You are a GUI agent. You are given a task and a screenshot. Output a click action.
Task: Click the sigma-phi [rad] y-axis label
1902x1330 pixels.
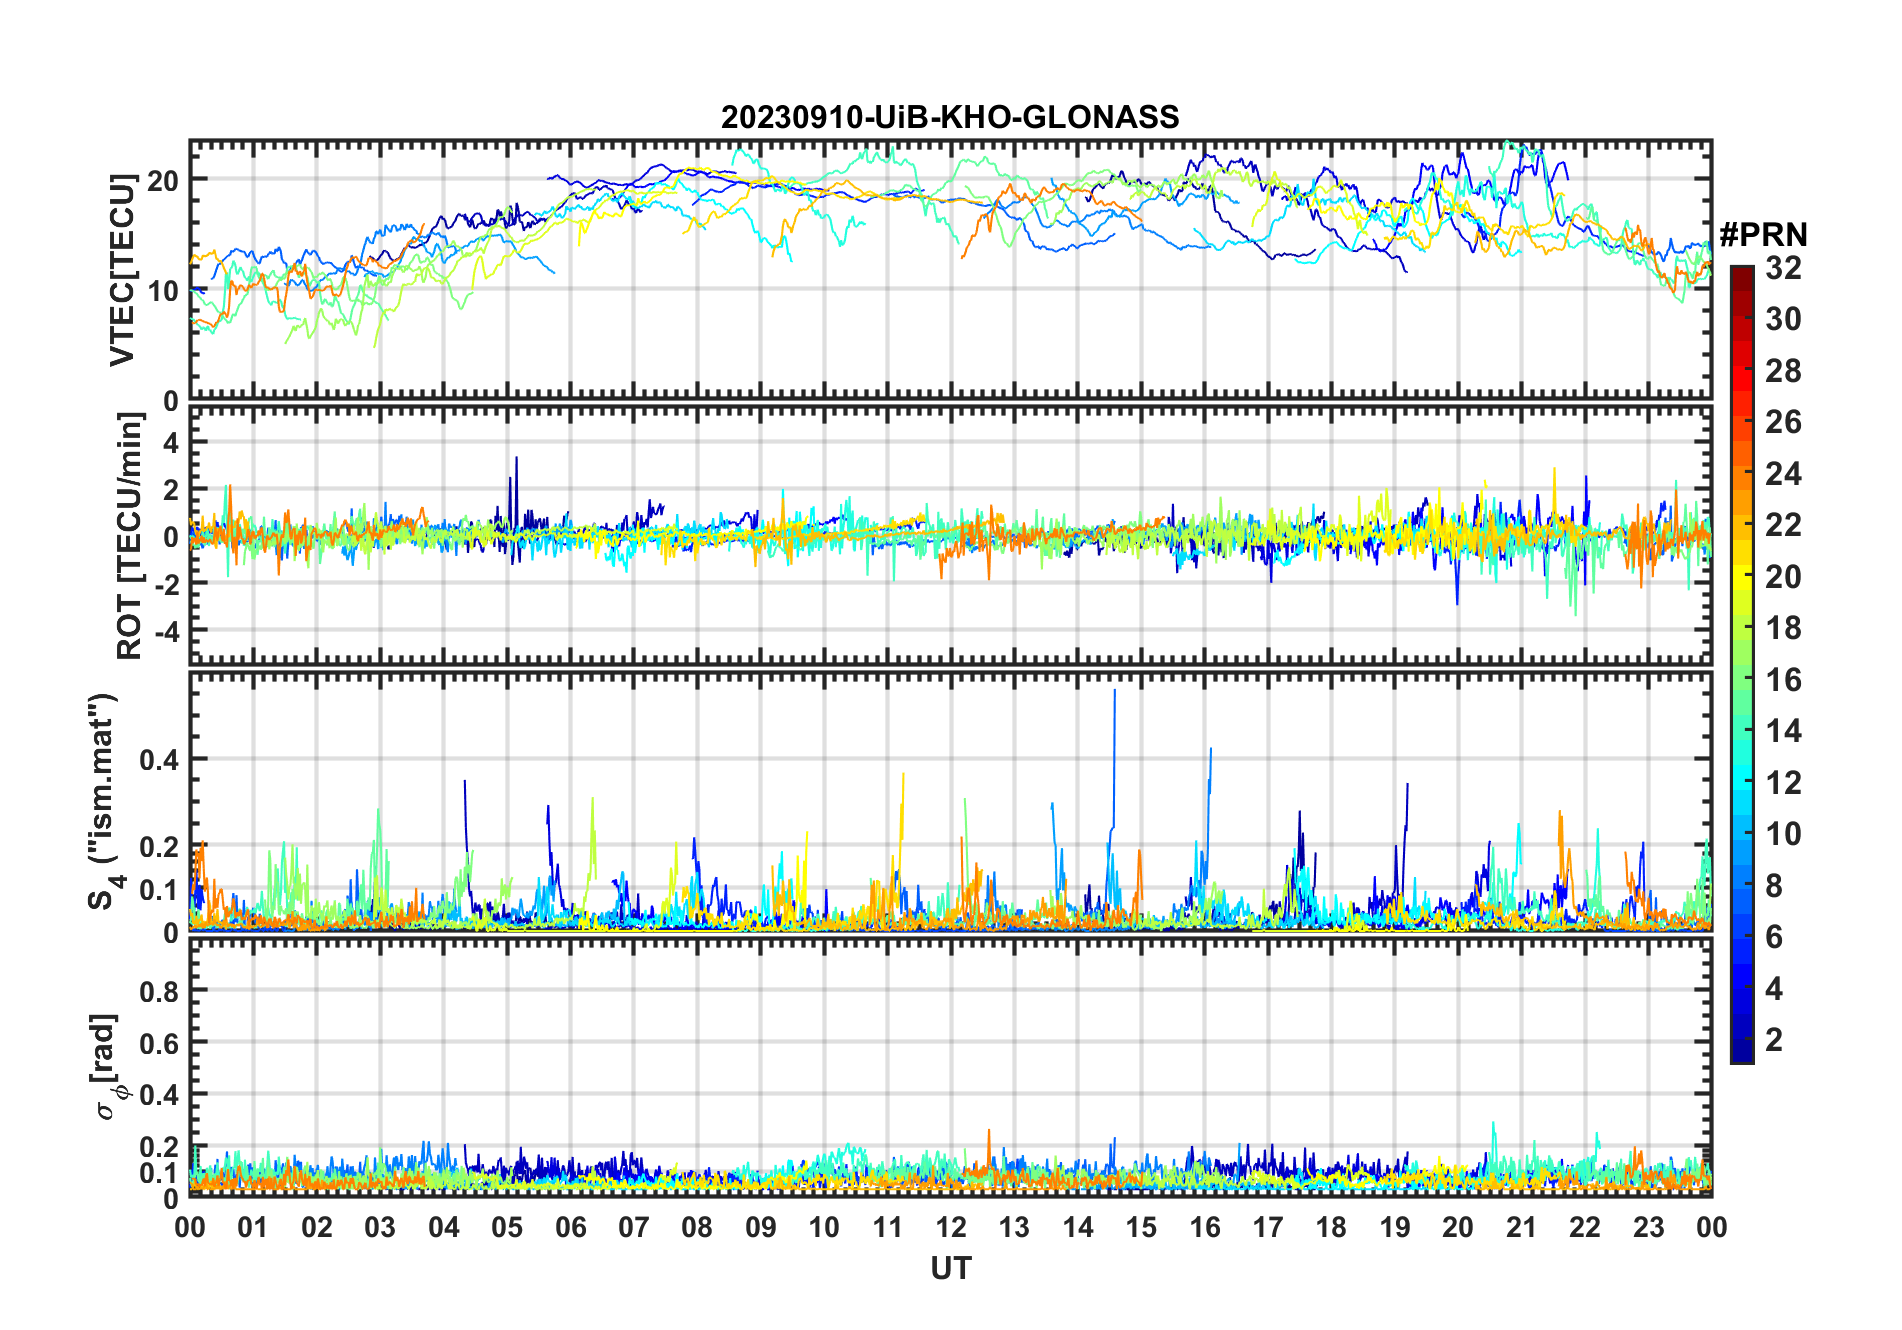(x=106, y=1066)
